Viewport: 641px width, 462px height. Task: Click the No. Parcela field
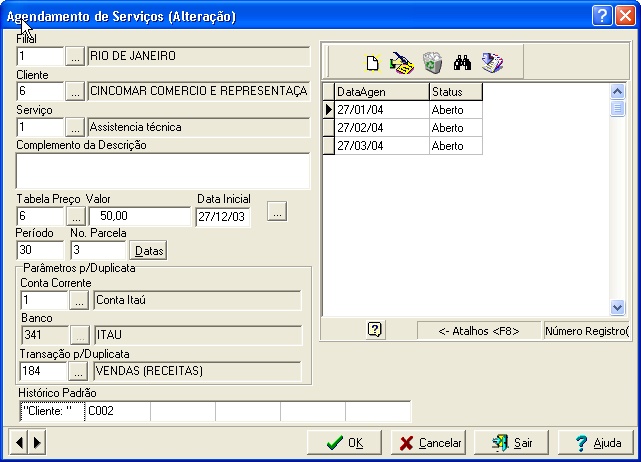coord(98,250)
